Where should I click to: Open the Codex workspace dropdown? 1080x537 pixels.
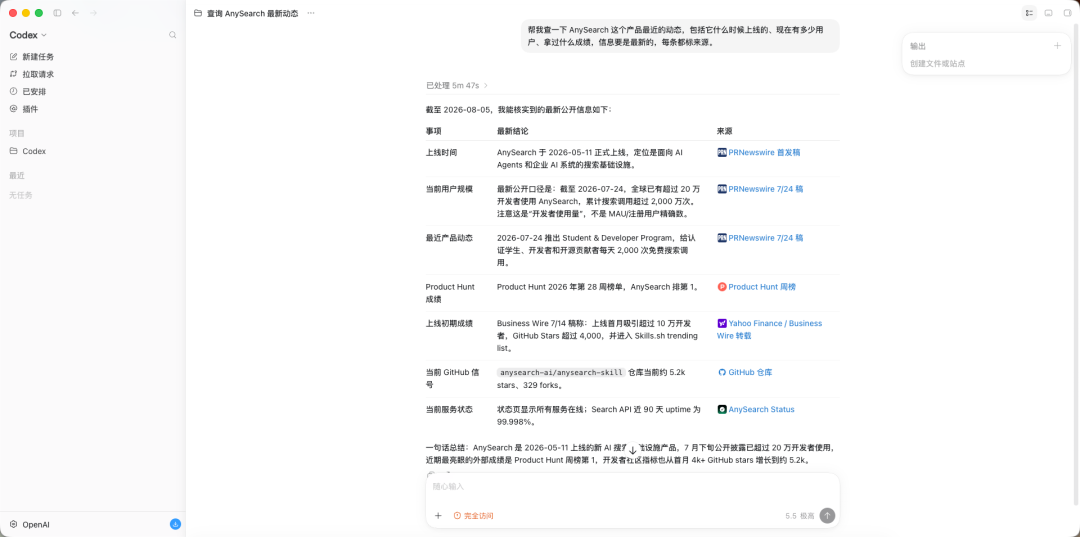click(x=28, y=35)
